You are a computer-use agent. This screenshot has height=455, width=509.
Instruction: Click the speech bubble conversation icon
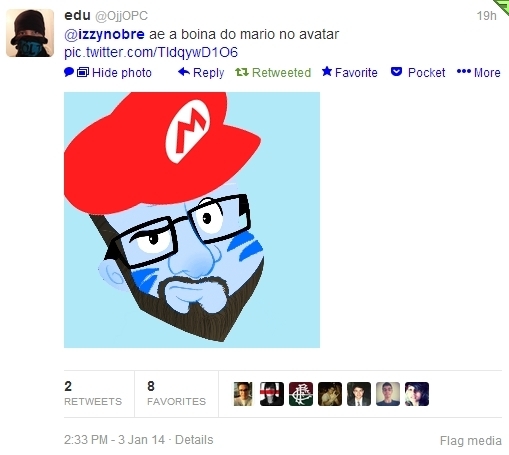coord(69,72)
